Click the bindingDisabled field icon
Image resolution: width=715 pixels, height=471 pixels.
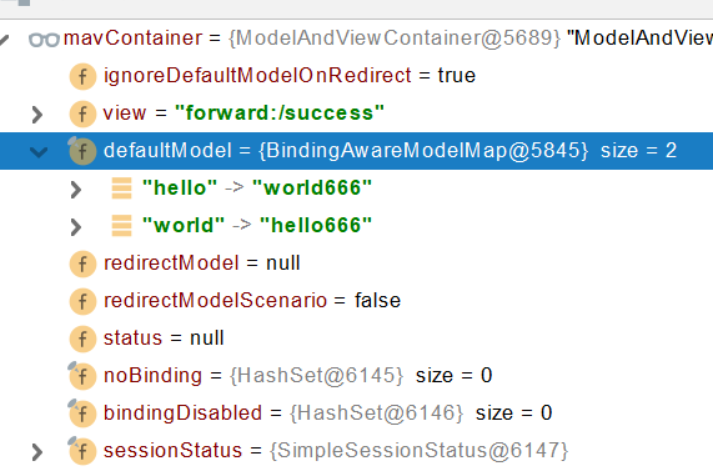(x=83, y=414)
